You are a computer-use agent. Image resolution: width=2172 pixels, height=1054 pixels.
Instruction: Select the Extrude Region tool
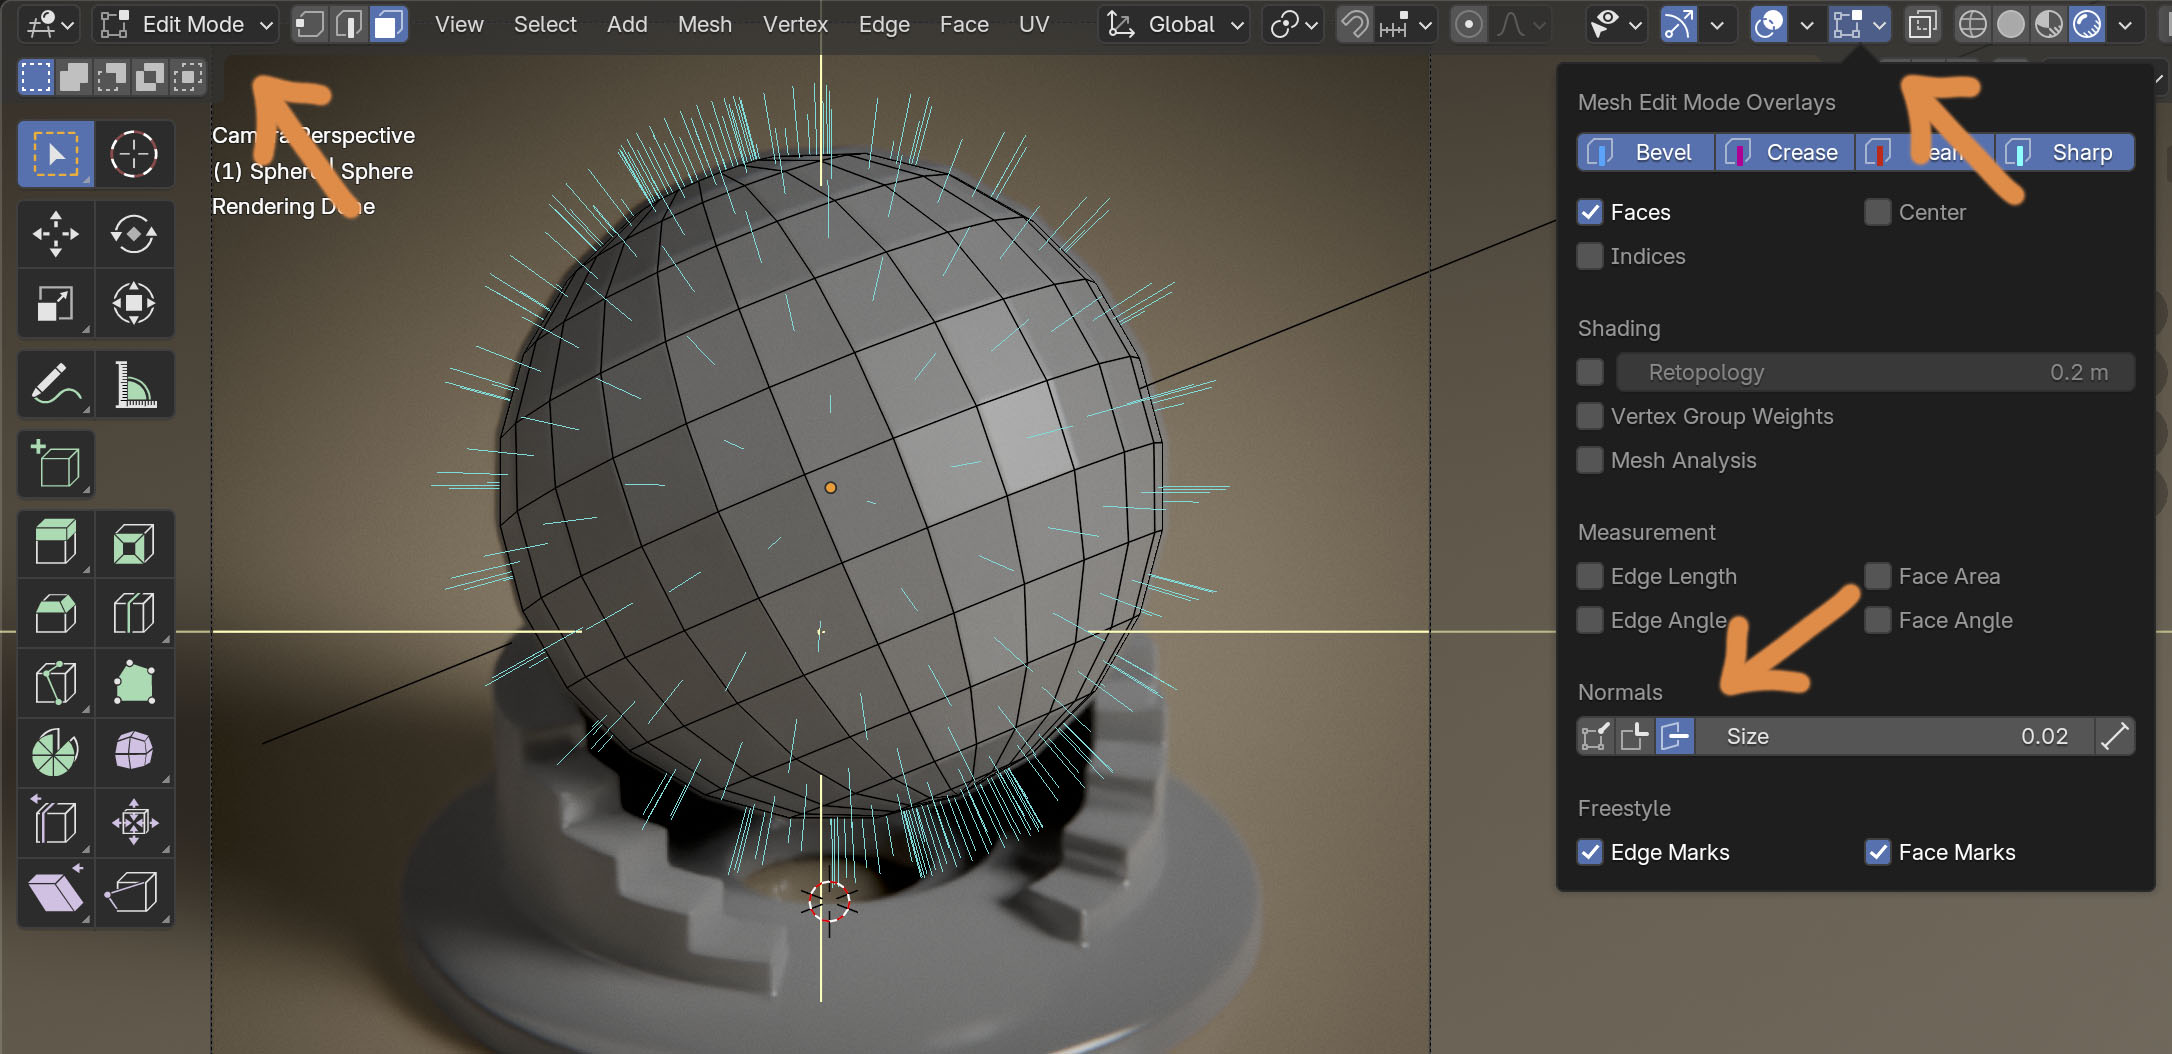point(56,543)
